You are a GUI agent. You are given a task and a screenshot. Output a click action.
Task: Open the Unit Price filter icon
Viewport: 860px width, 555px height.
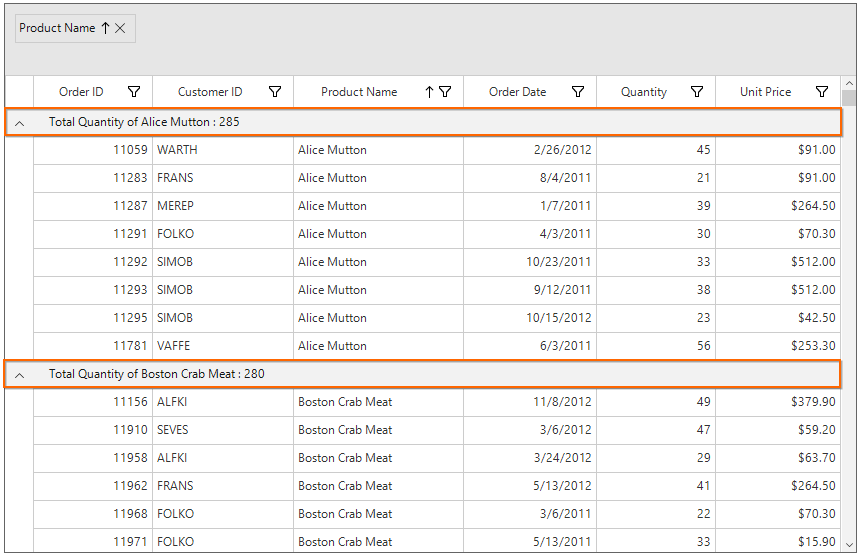click(x=822, y=92)
